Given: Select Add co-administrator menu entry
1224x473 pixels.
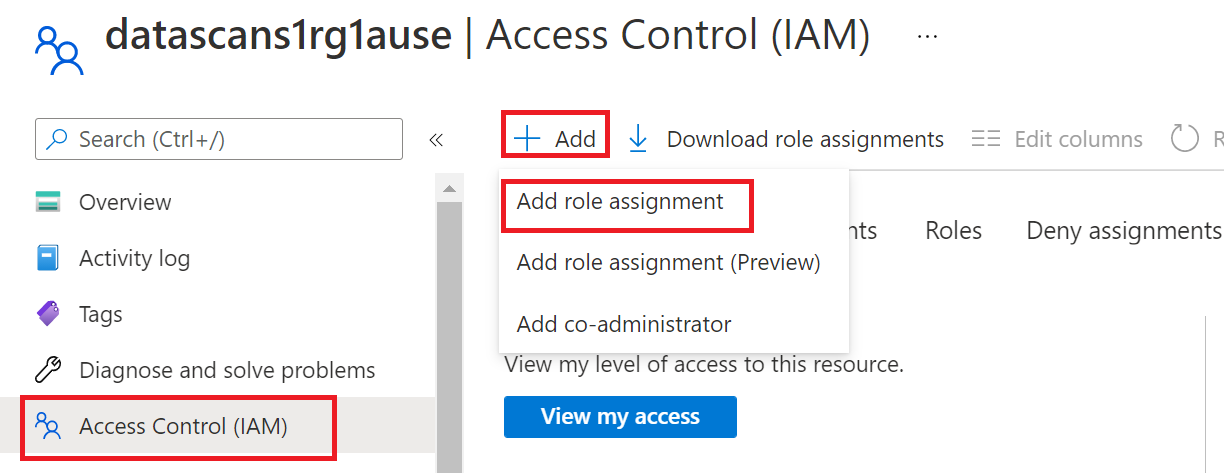Looking at the screenshot, I should (x=624, y=324).
